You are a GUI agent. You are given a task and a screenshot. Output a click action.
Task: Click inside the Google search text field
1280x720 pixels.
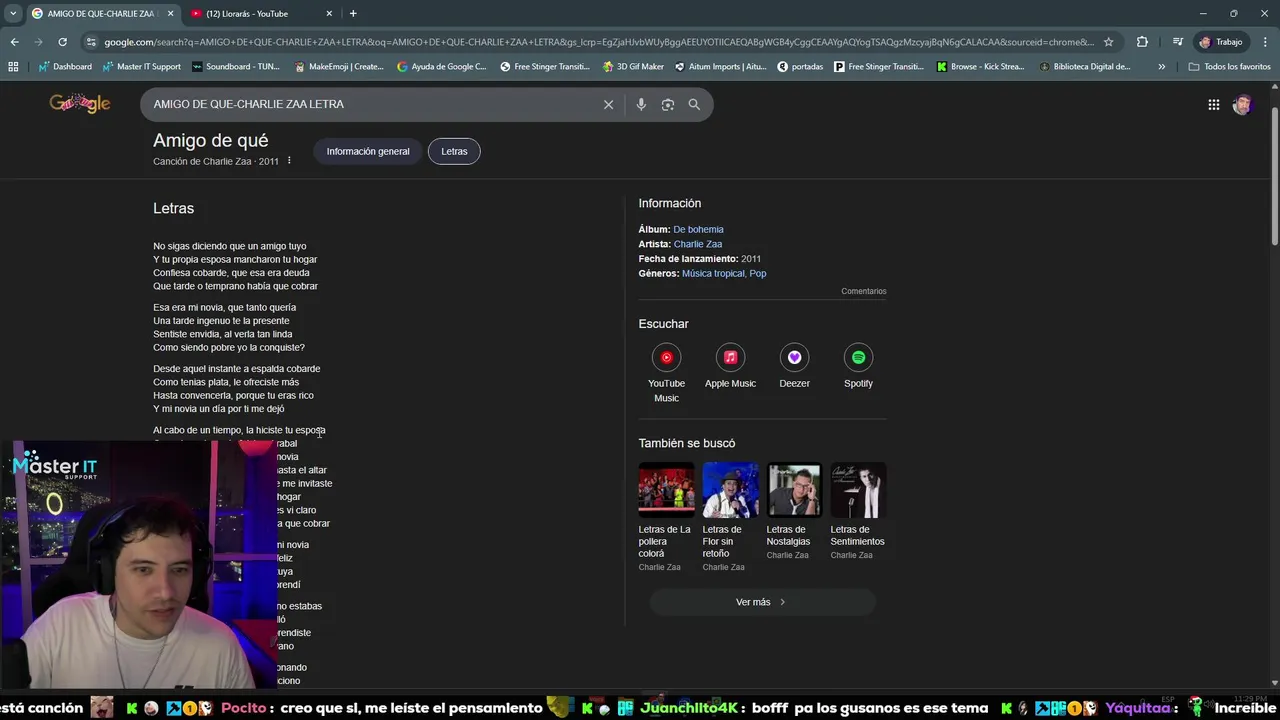(x=370, y=104)
